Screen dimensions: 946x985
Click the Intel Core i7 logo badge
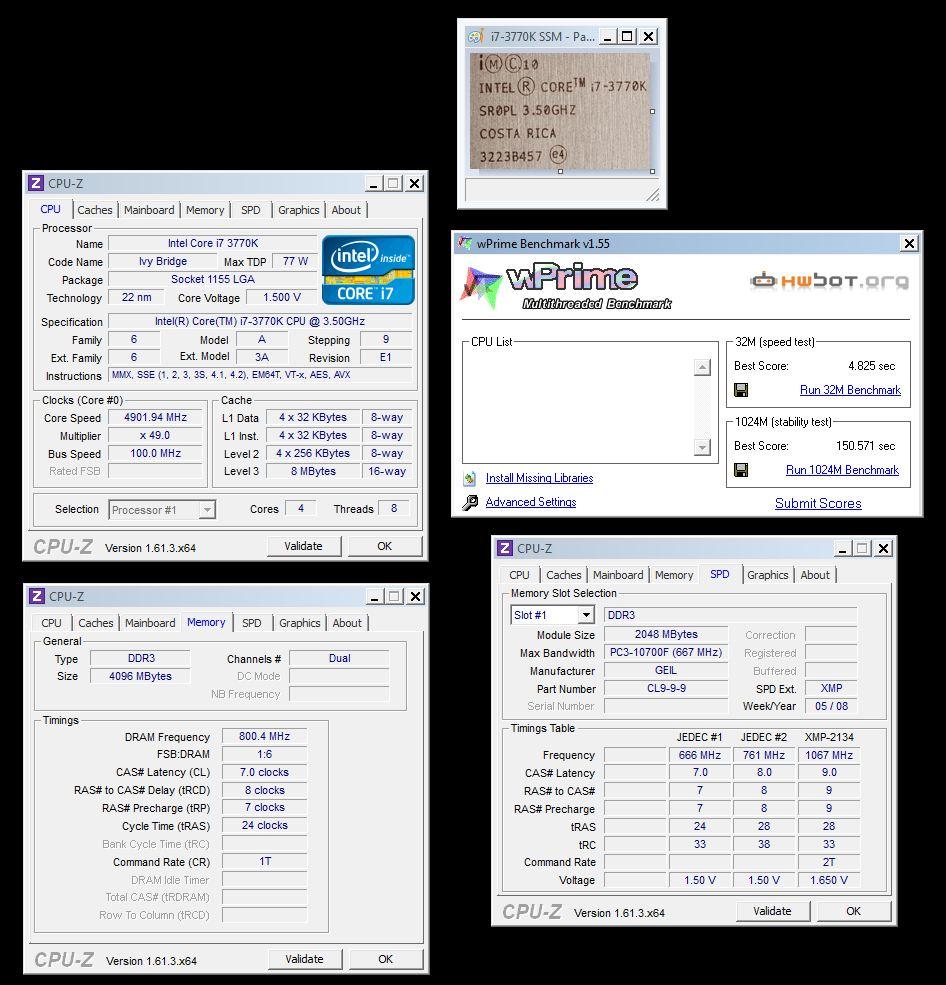pos(368,269)
